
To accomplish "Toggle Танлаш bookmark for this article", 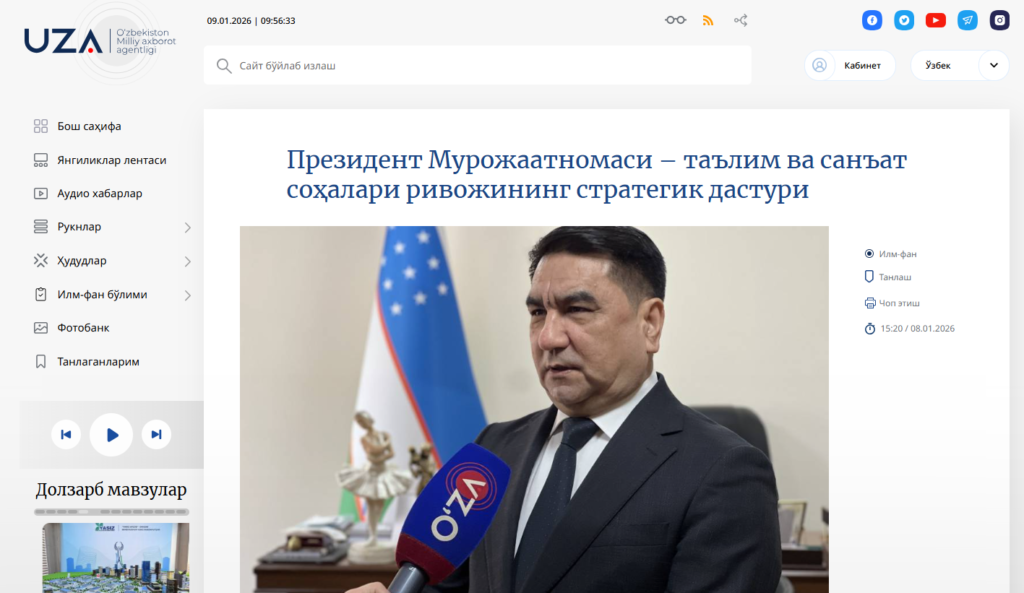I will pyautogui.click(x=888, y=277).
